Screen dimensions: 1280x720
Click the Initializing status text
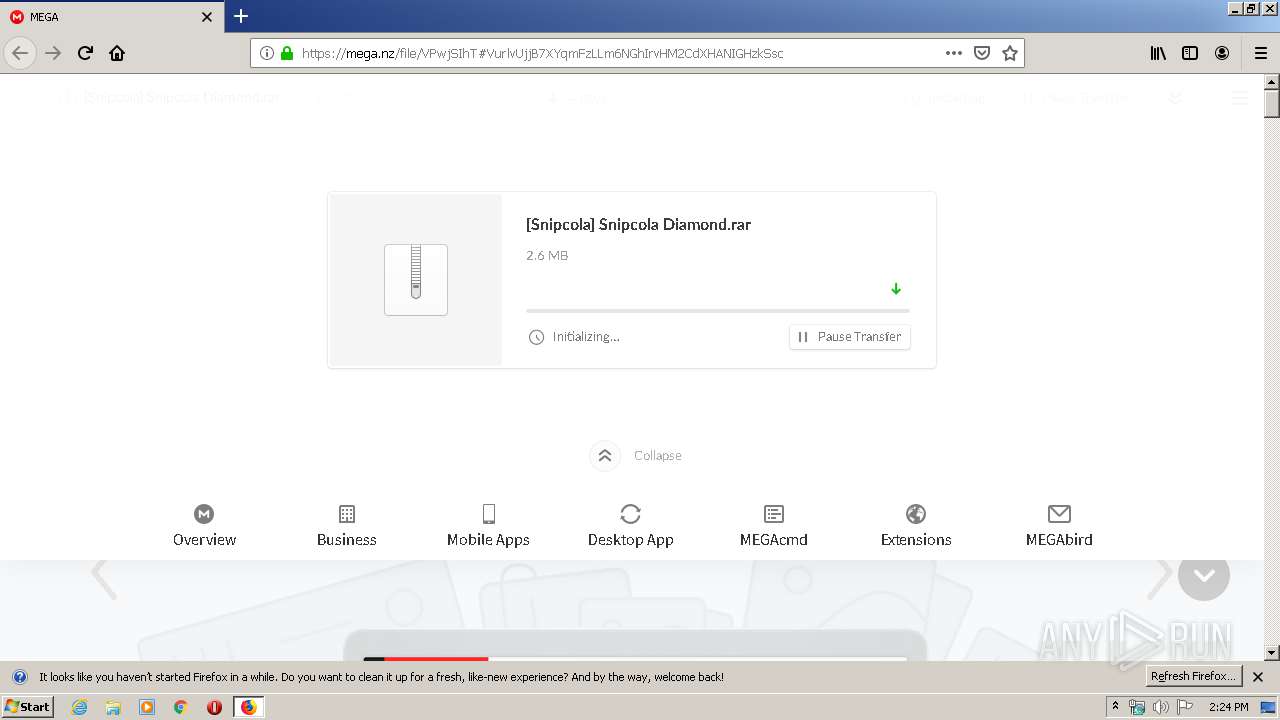click(x=586, y=337)
